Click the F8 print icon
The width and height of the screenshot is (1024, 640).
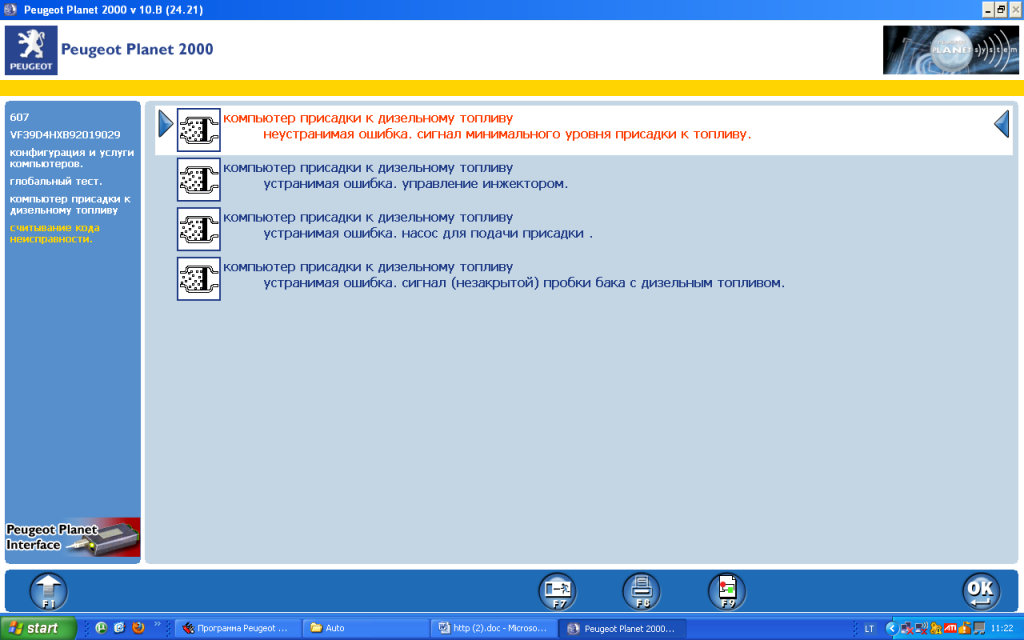point(642,591)
